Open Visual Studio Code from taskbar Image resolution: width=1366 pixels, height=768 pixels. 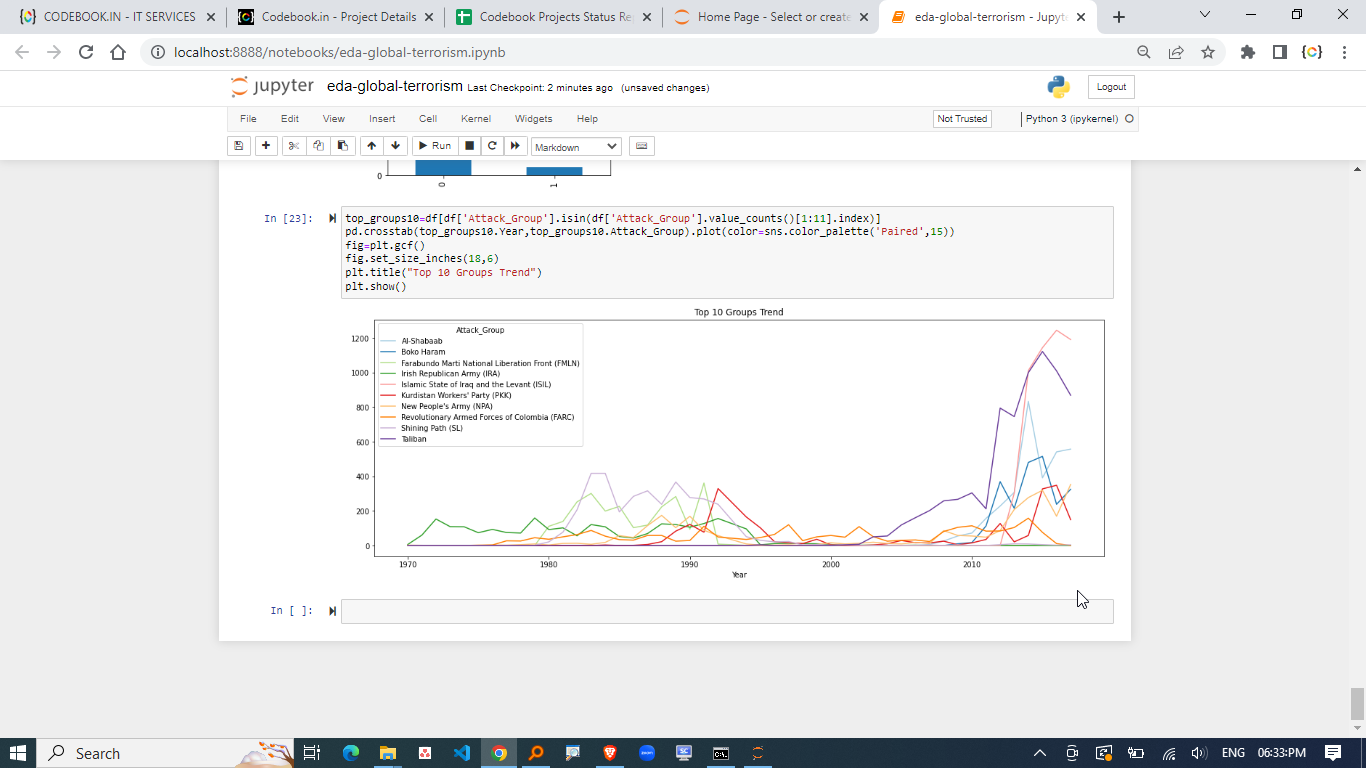click(x=461, y=753)
